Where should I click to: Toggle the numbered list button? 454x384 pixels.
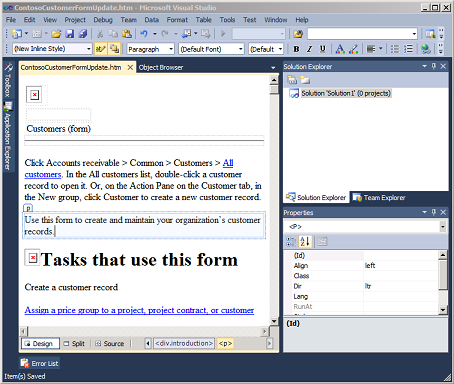point(408,49)
